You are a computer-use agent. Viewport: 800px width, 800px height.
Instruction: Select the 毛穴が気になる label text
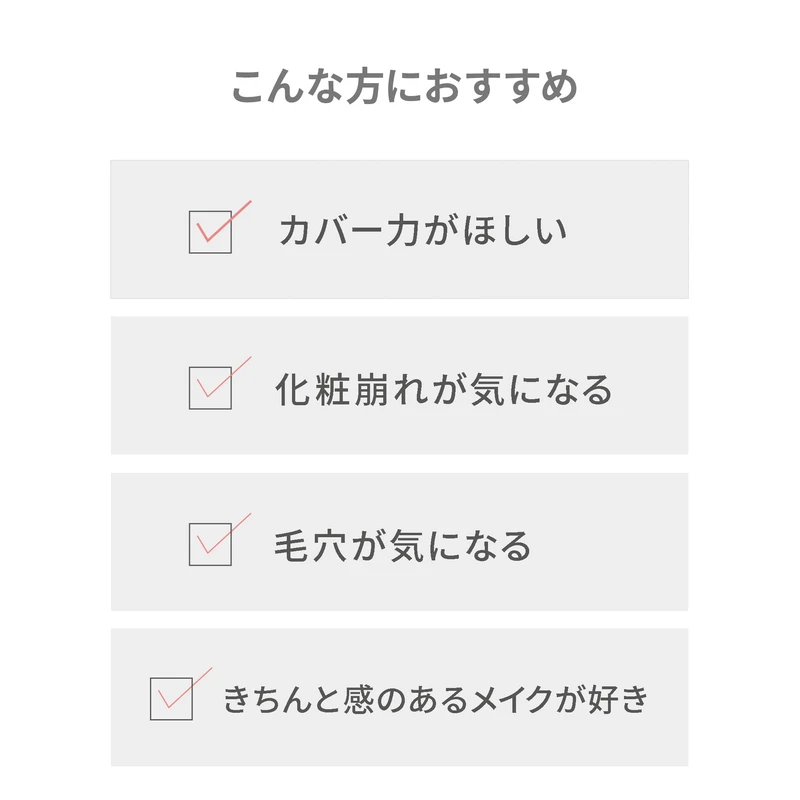(x=402, y=545)
